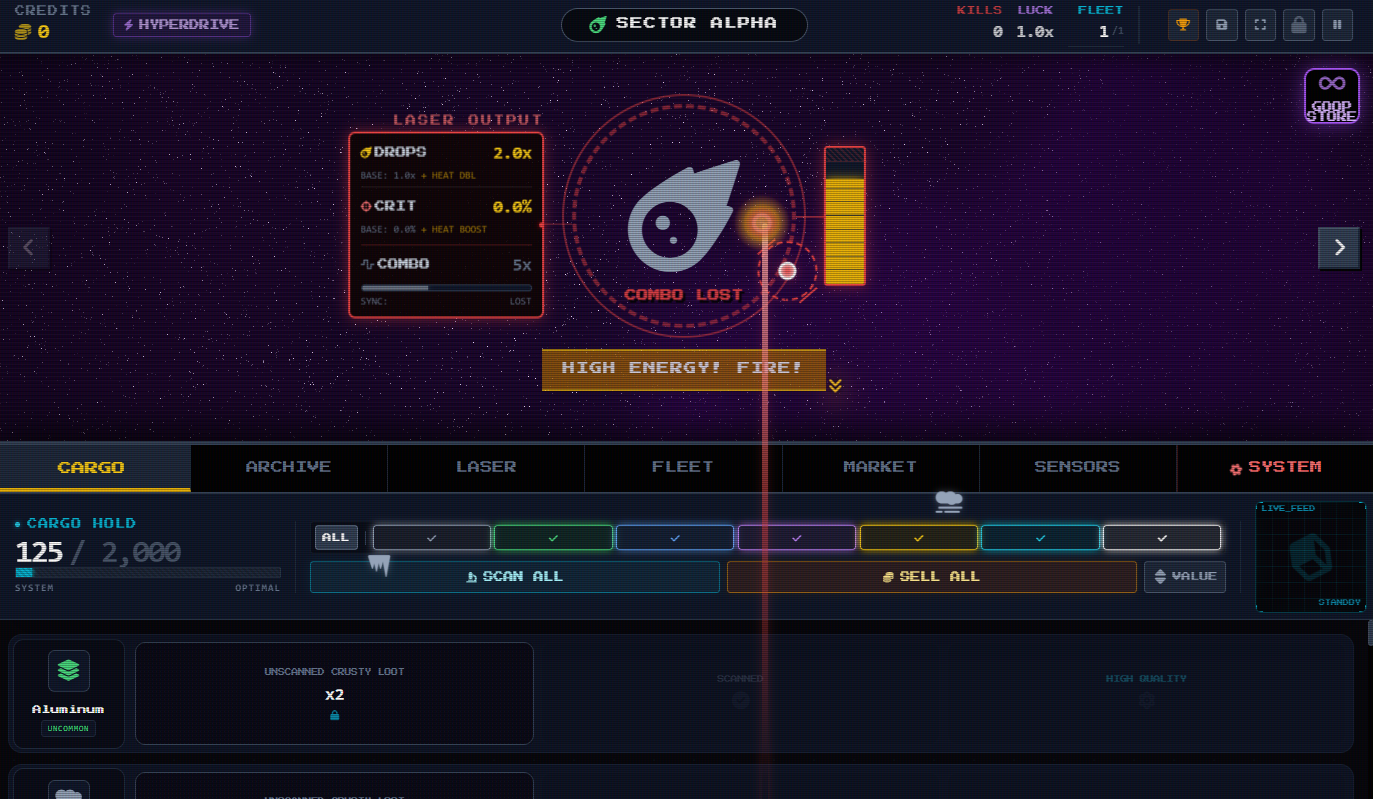Click the cargo hold capacity bar
Screen dimensions: 1373x799
(x=148, y=573)
